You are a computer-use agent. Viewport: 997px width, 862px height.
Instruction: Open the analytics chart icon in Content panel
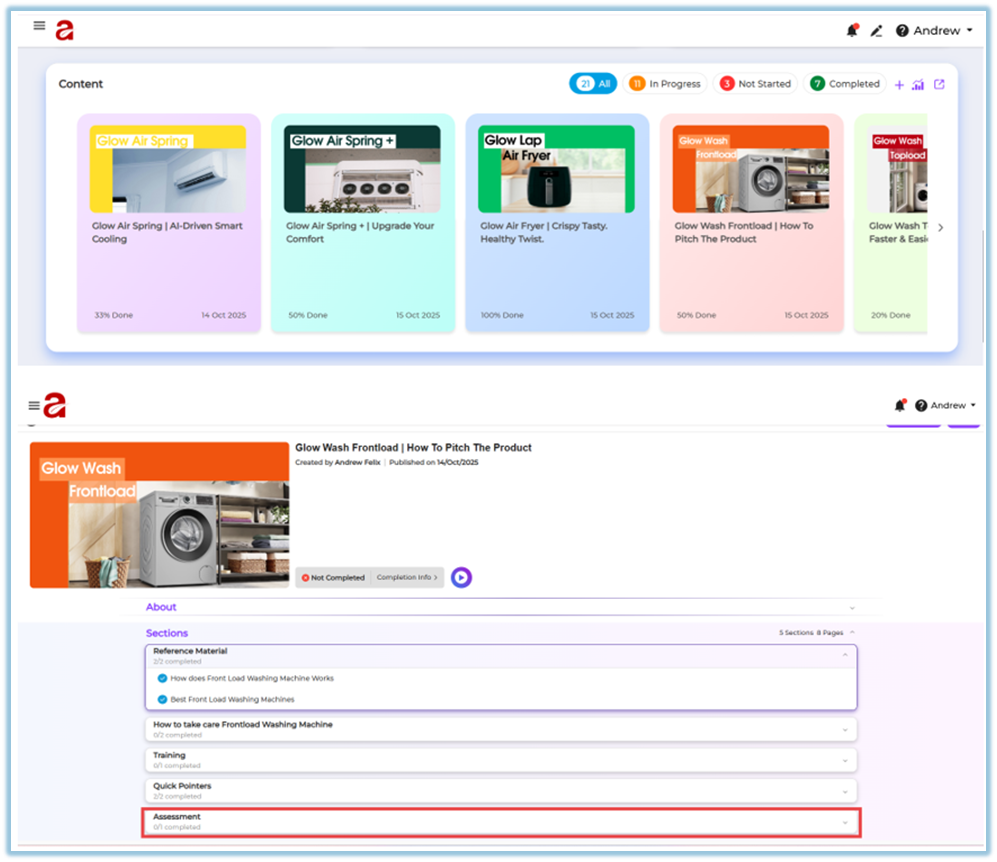918,85
